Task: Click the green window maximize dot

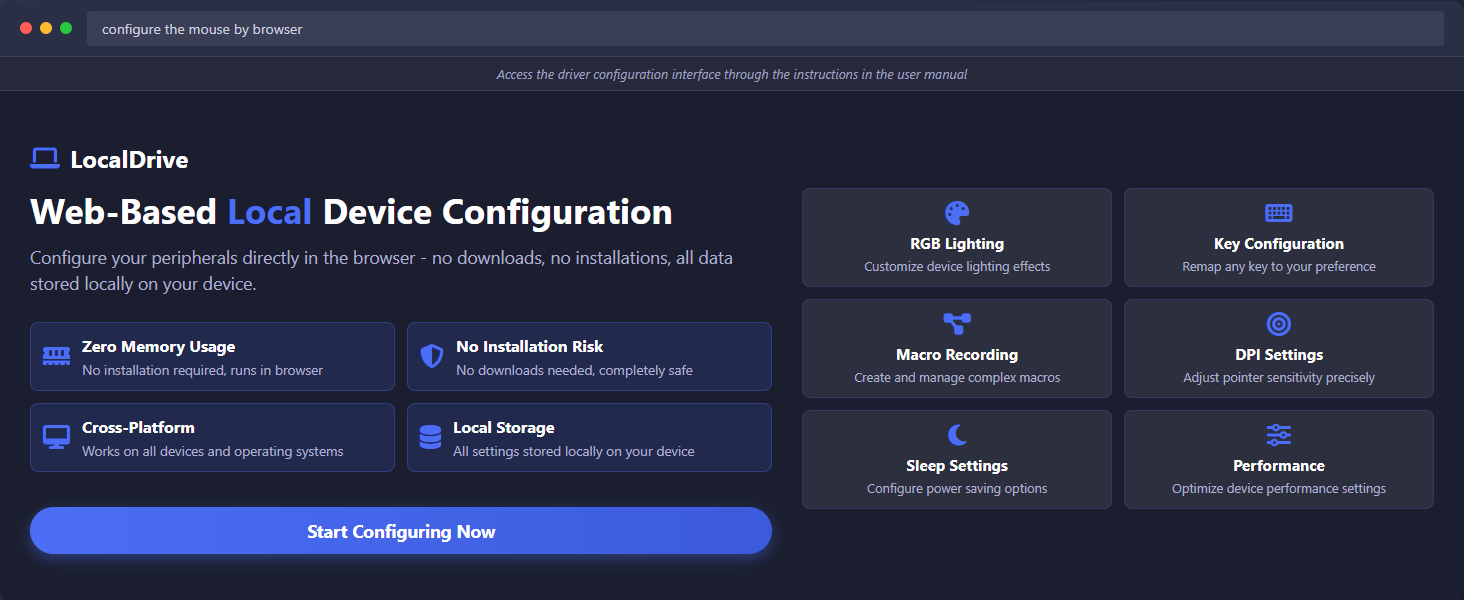Action: [66, 28]
